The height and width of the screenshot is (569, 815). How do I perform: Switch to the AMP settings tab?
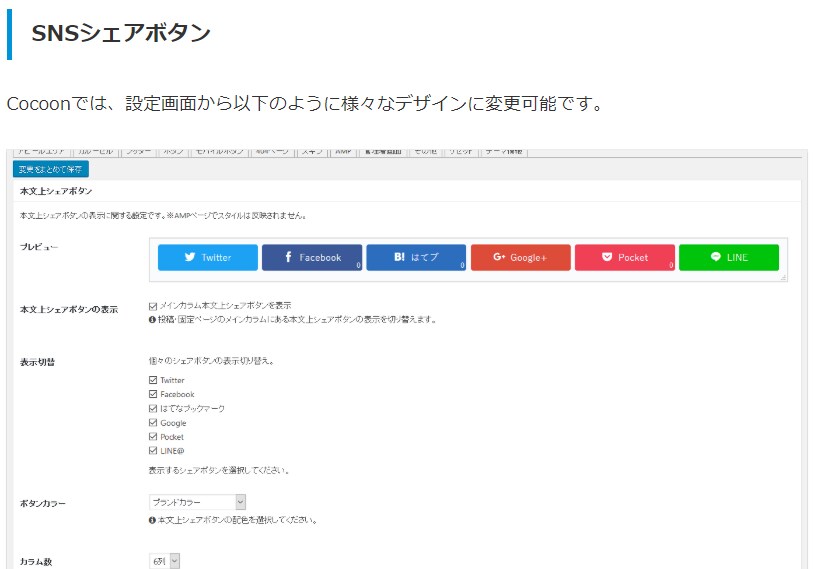tap(344, 152)
